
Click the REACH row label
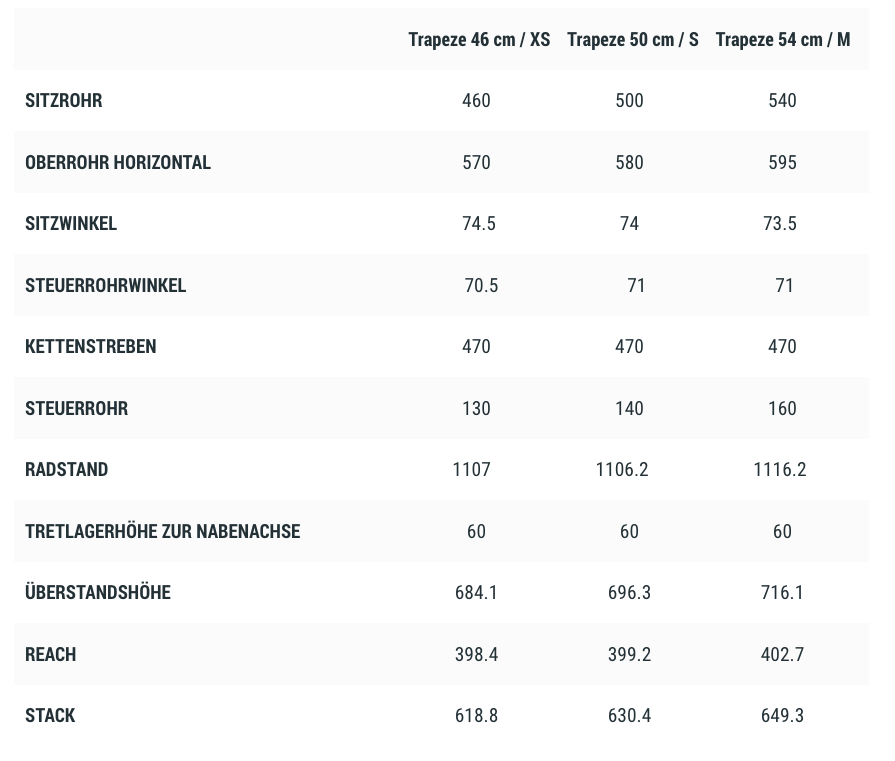click(x=51, y=655)
